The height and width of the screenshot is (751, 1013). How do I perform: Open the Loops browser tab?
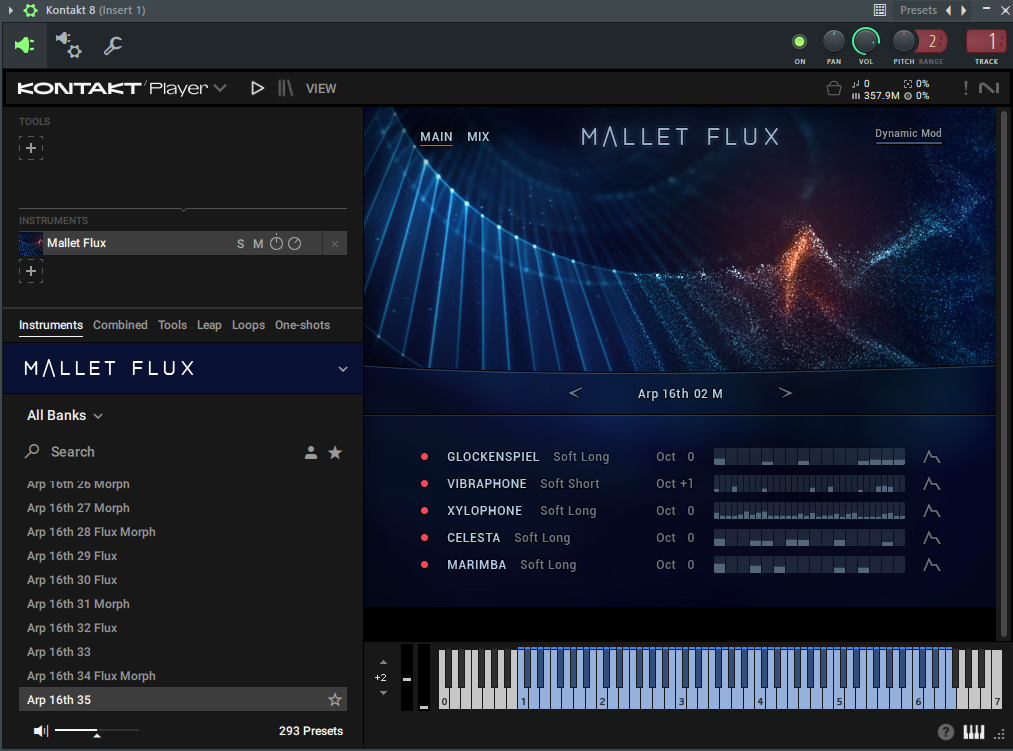(x=248, y=325)
